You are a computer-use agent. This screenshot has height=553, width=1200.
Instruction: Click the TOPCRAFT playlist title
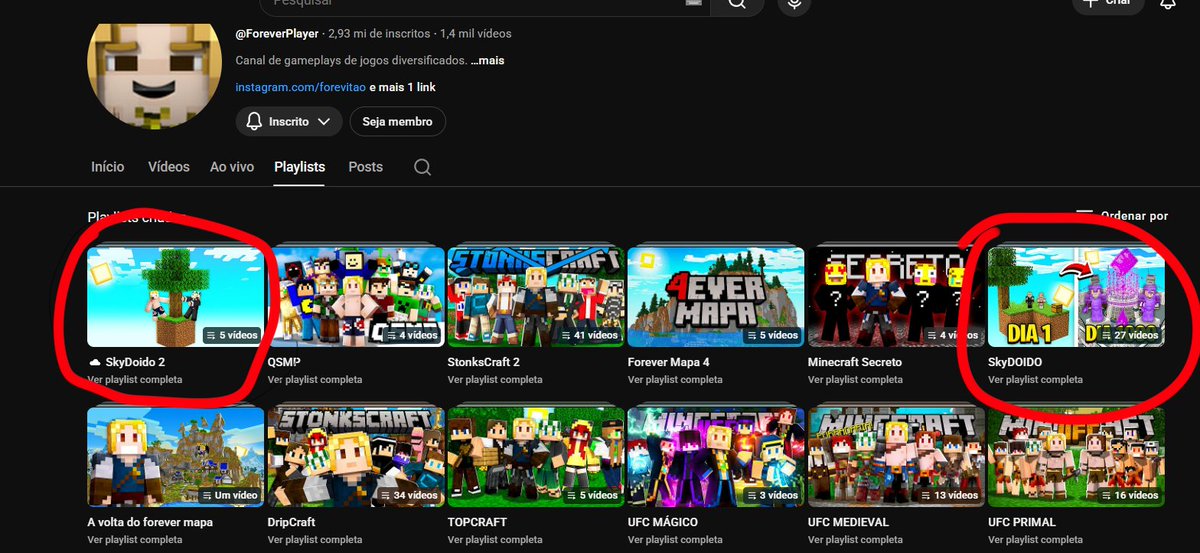(477, 522)
